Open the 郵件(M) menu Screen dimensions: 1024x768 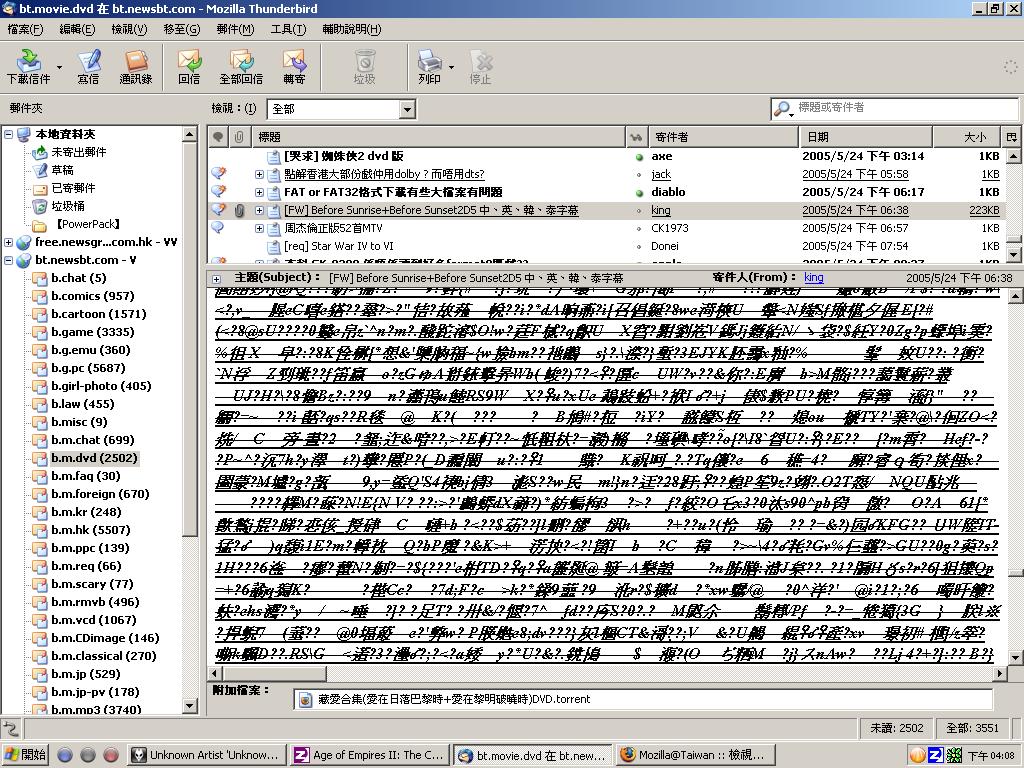pyautogui.click(x=234, y=29)
